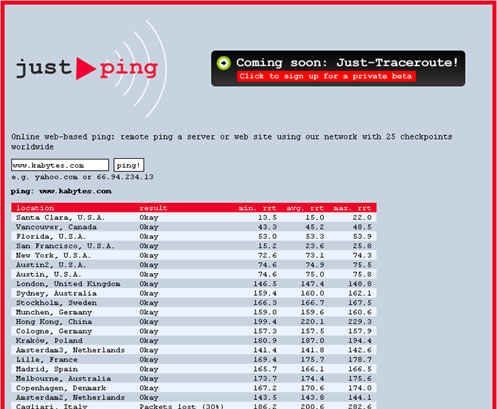Image resolution: width=497 pixels, height=409 pixels.
Task: Click the Melbourne, Australia location
Action: 63,379
